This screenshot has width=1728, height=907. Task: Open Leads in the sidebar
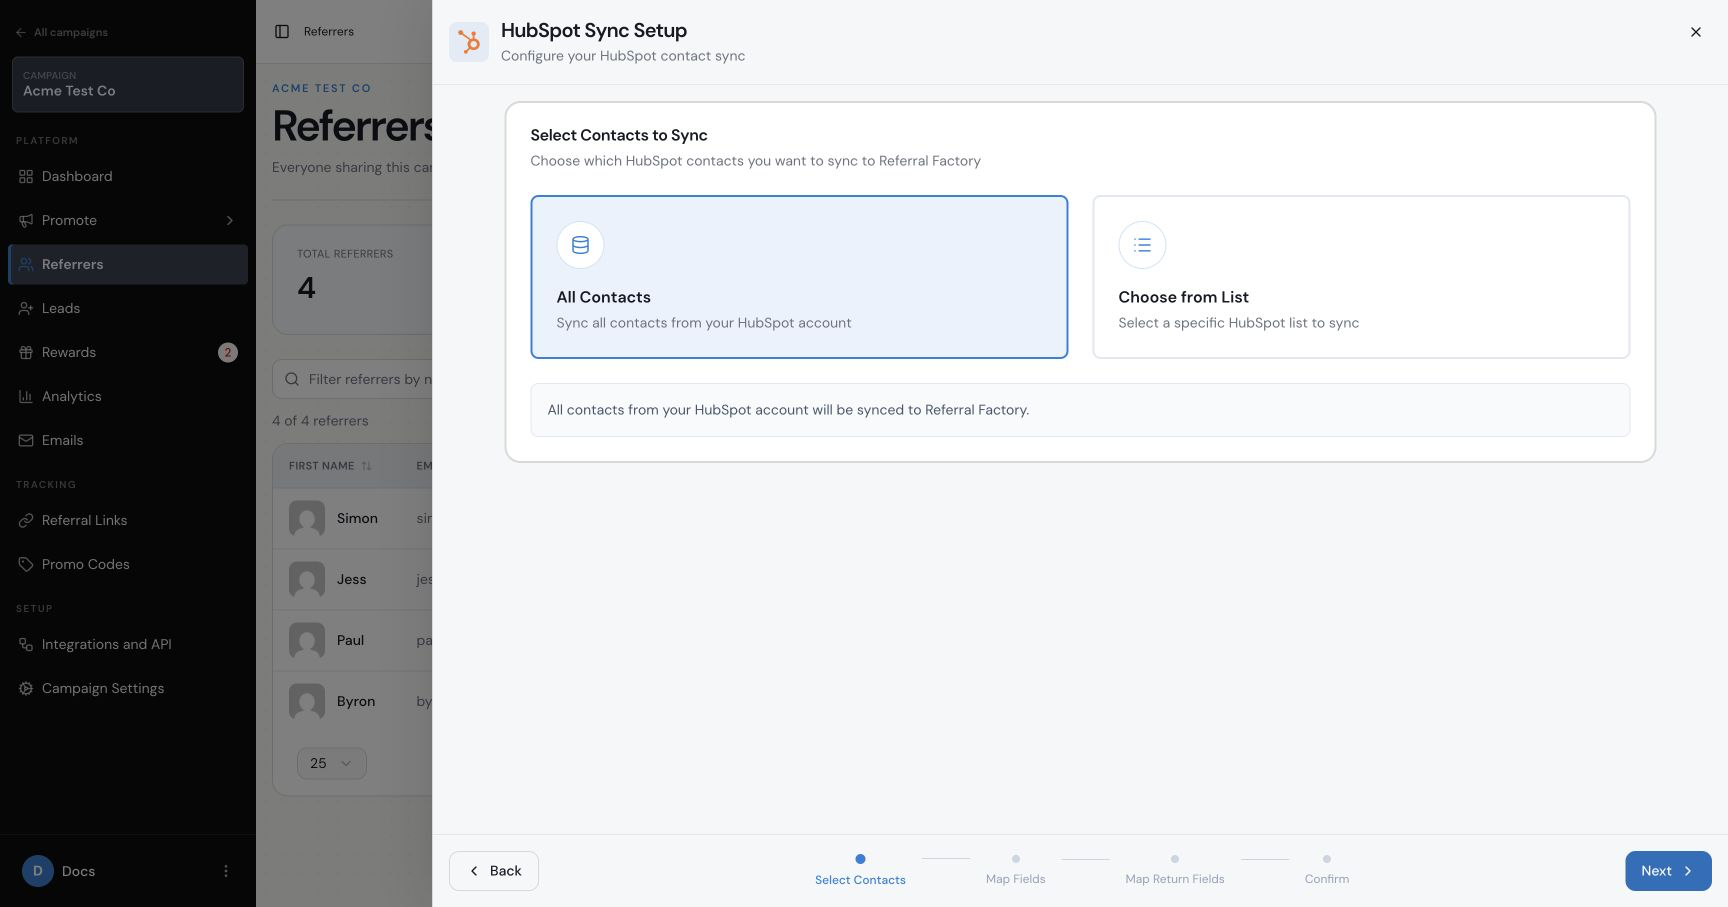128,308
